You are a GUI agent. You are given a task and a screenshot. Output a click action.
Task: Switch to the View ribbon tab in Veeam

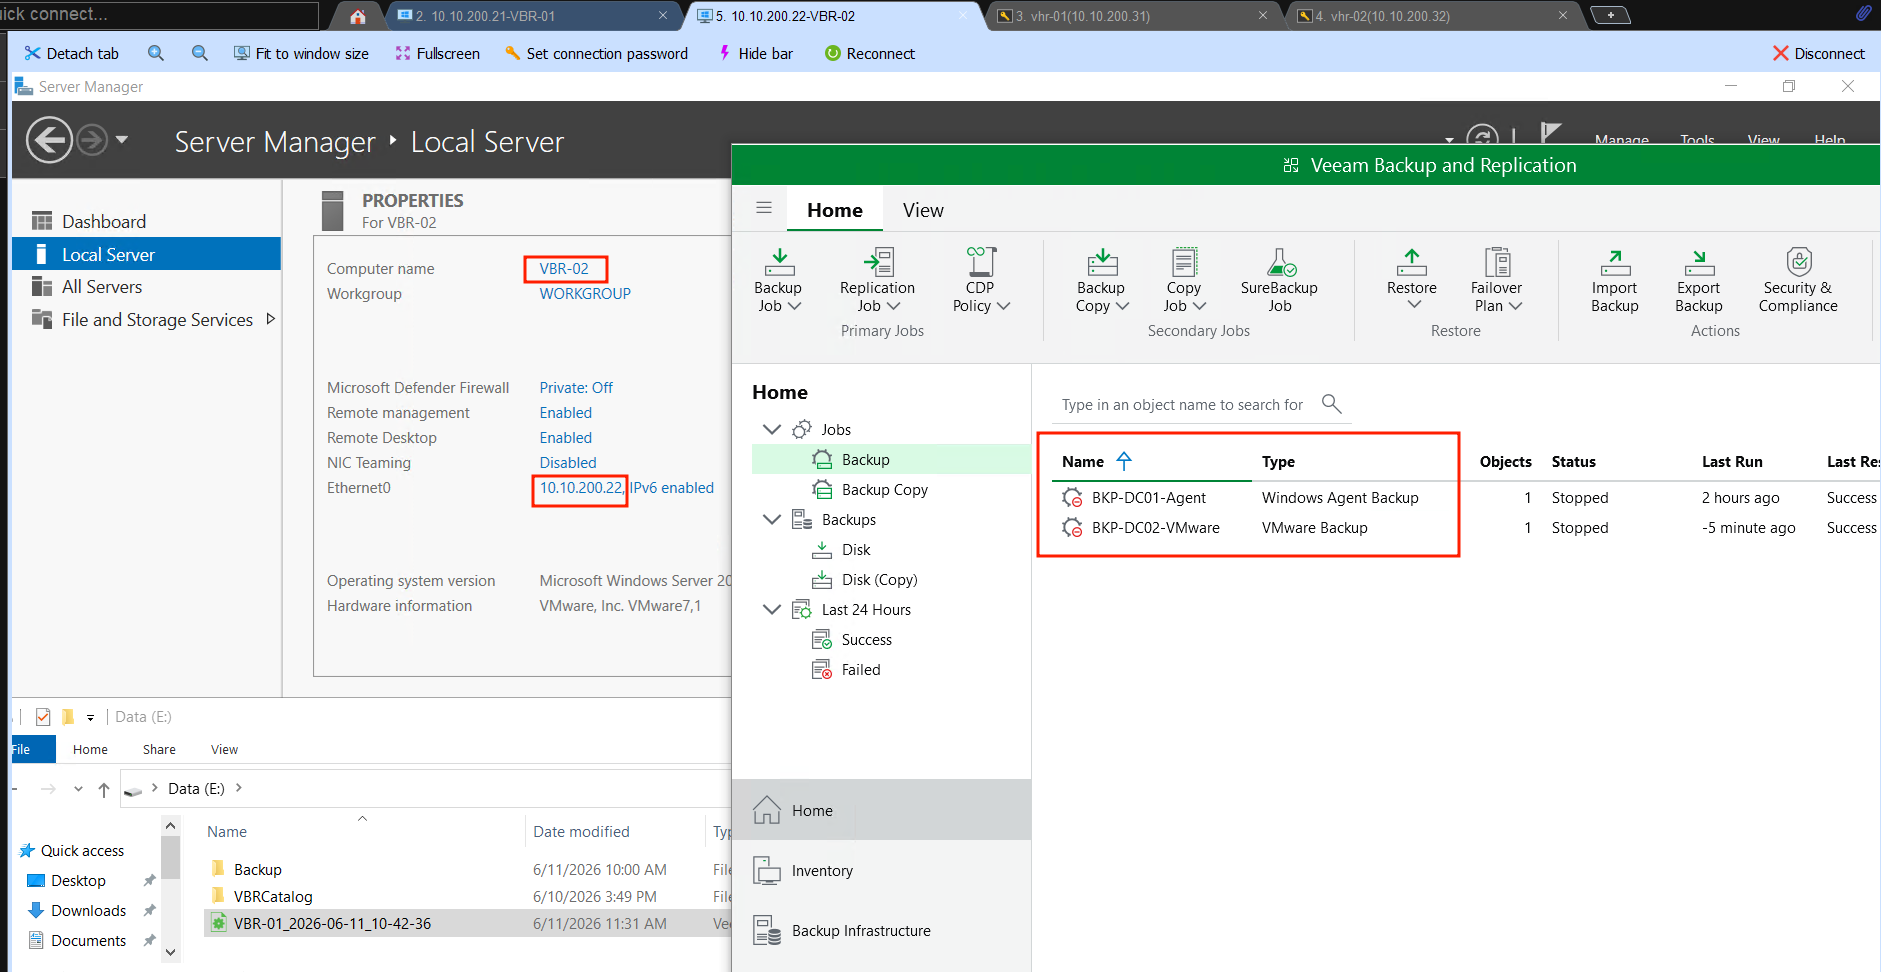coord(923,210)
